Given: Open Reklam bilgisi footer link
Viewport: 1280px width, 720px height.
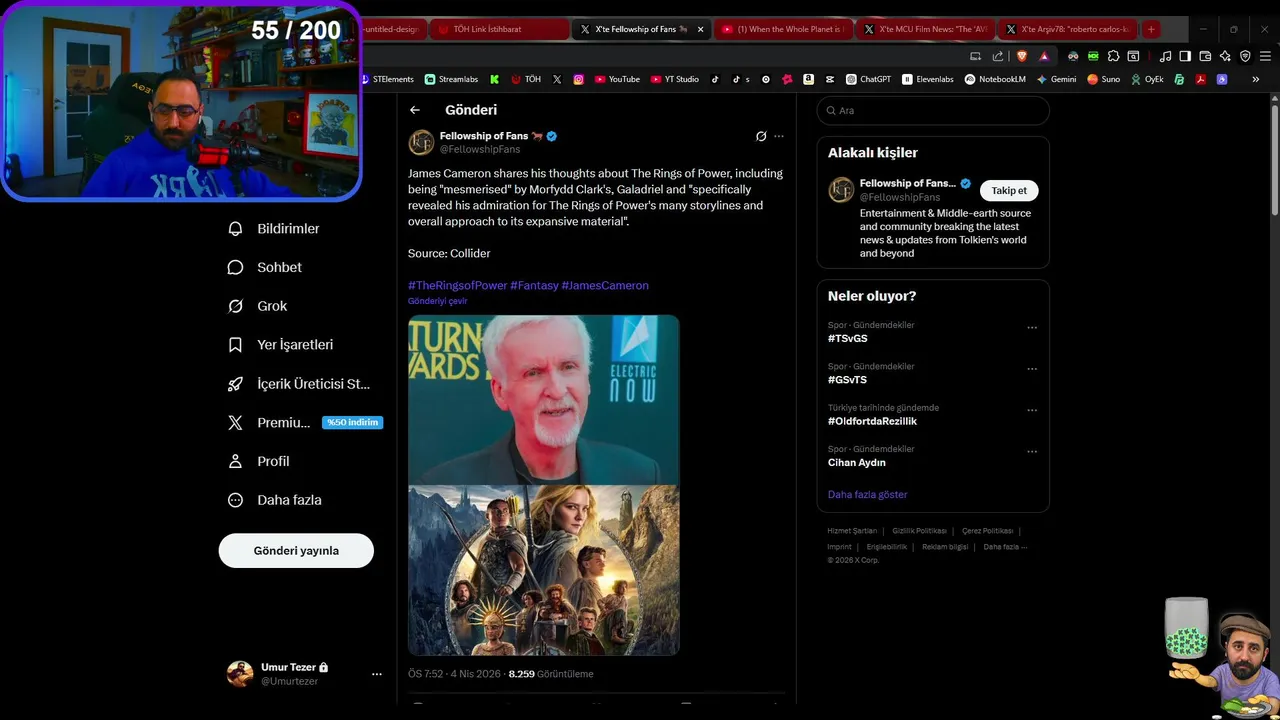Looking at the screenshot, I should coord(945,547).
